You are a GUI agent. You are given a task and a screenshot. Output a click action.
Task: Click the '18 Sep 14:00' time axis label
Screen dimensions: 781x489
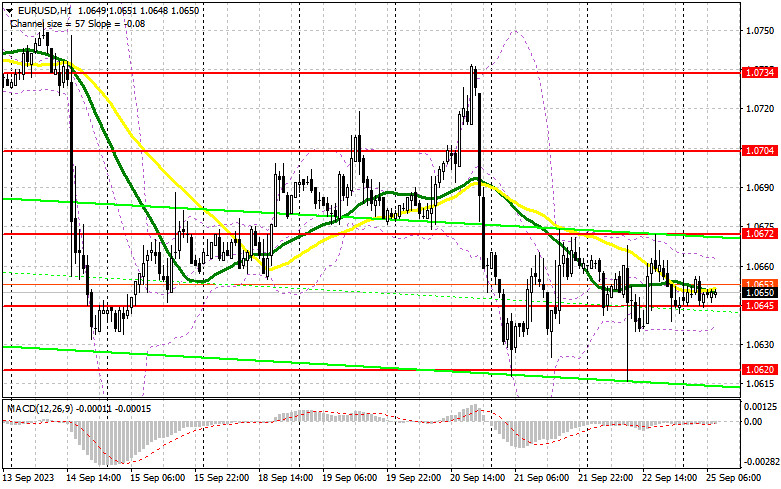285,478
